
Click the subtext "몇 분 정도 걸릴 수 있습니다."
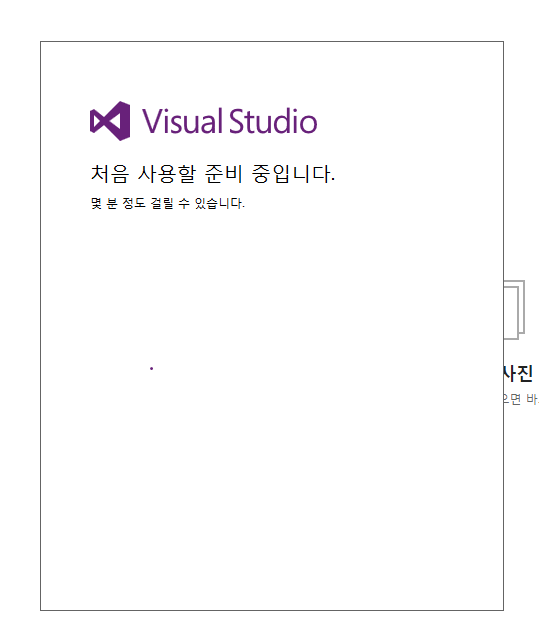click(x=167, y=203)
